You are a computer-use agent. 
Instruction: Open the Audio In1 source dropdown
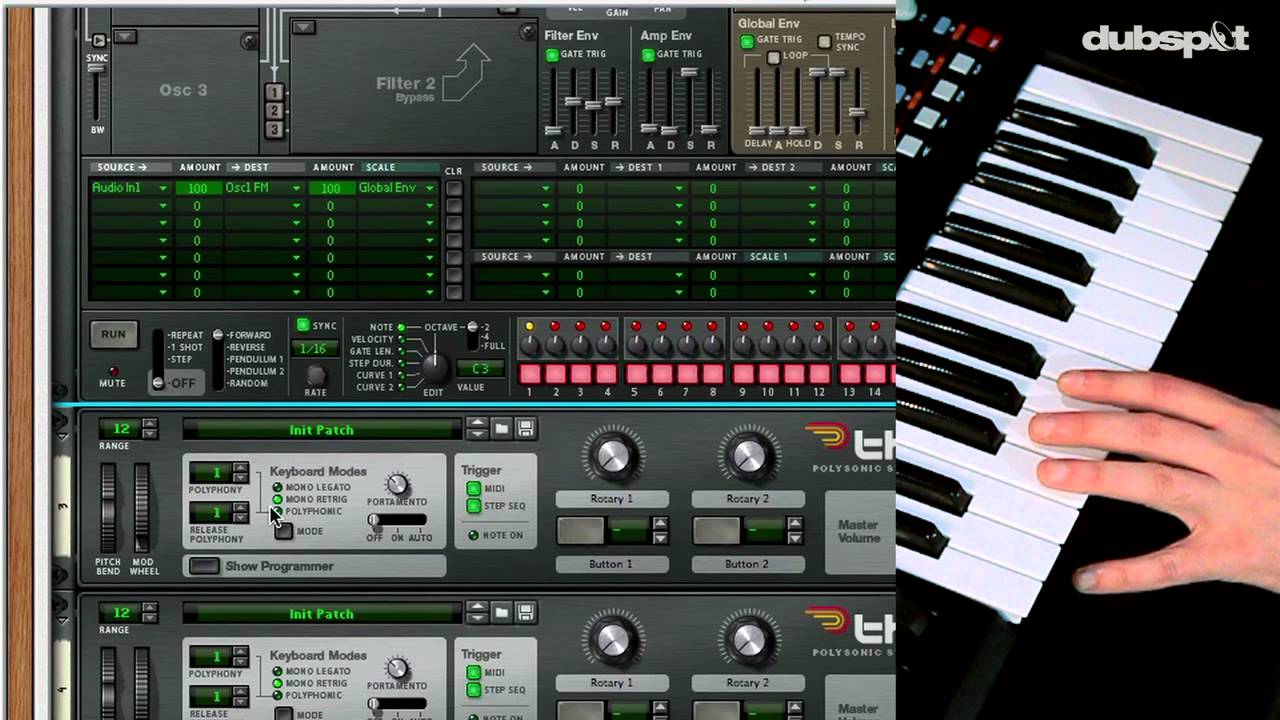point(163,188)
